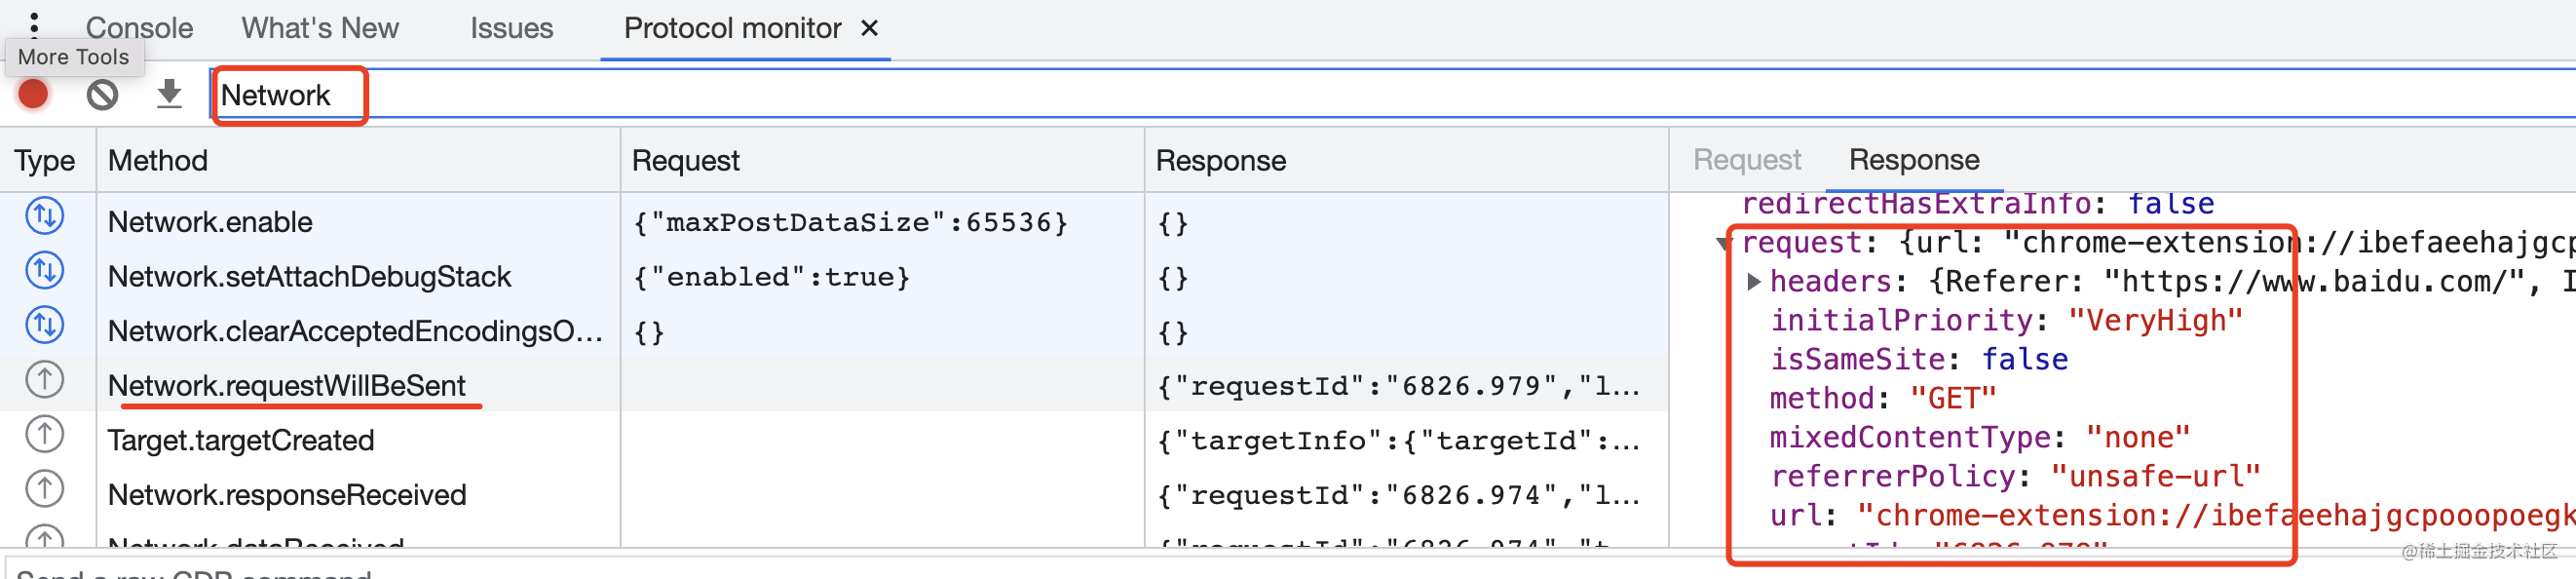Clear all protocol messages
The height and width of the screenshot is (579, 2576).
(x=102, y=95)
